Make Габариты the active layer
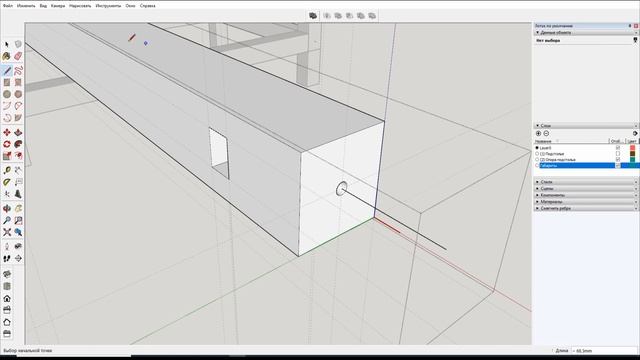This screenshot has width=640, height=360. pyautogui.click(x=537, y=166)
